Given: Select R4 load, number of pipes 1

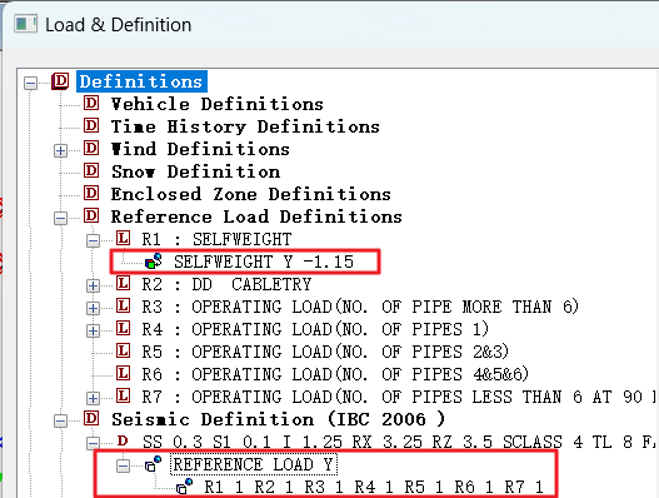Looking at the screenshot, I should (315, 329).
